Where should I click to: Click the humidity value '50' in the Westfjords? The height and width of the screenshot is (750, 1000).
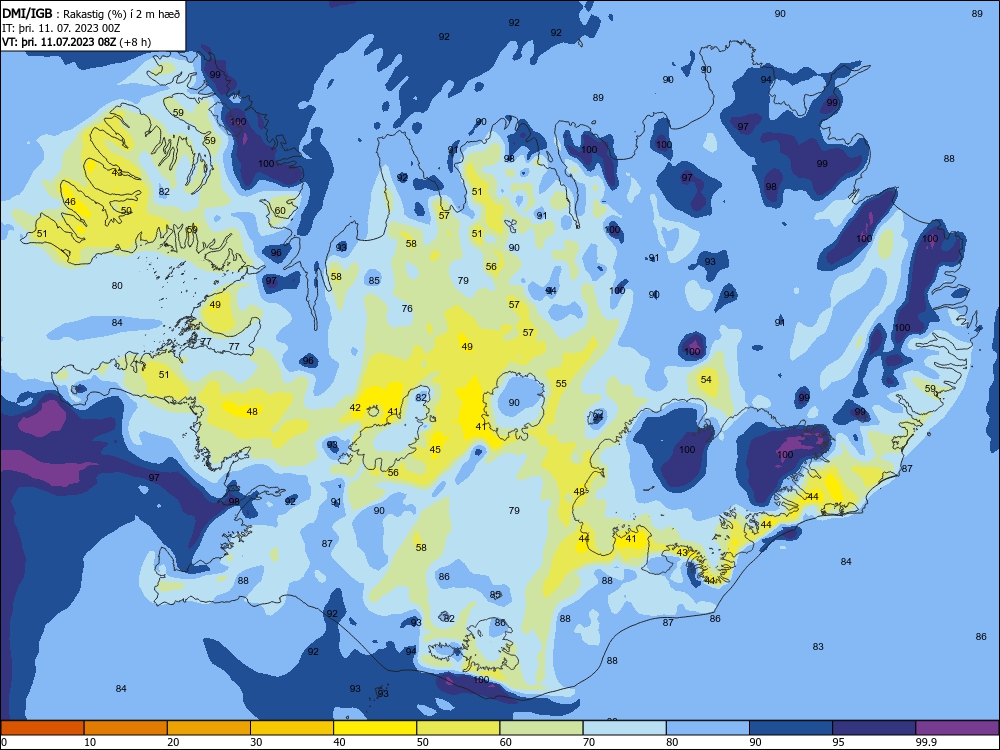(x=126, y=210)
